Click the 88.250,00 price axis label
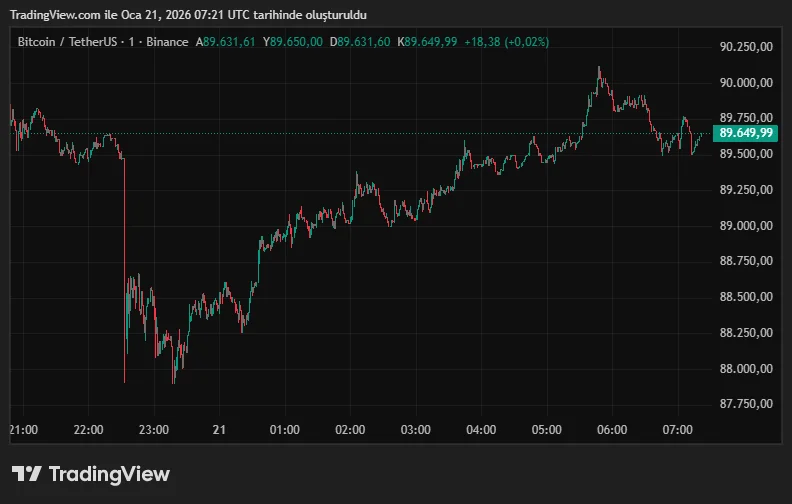Image resolution: width=792 pixels, height=504 pixels. [x=746, y=333]
